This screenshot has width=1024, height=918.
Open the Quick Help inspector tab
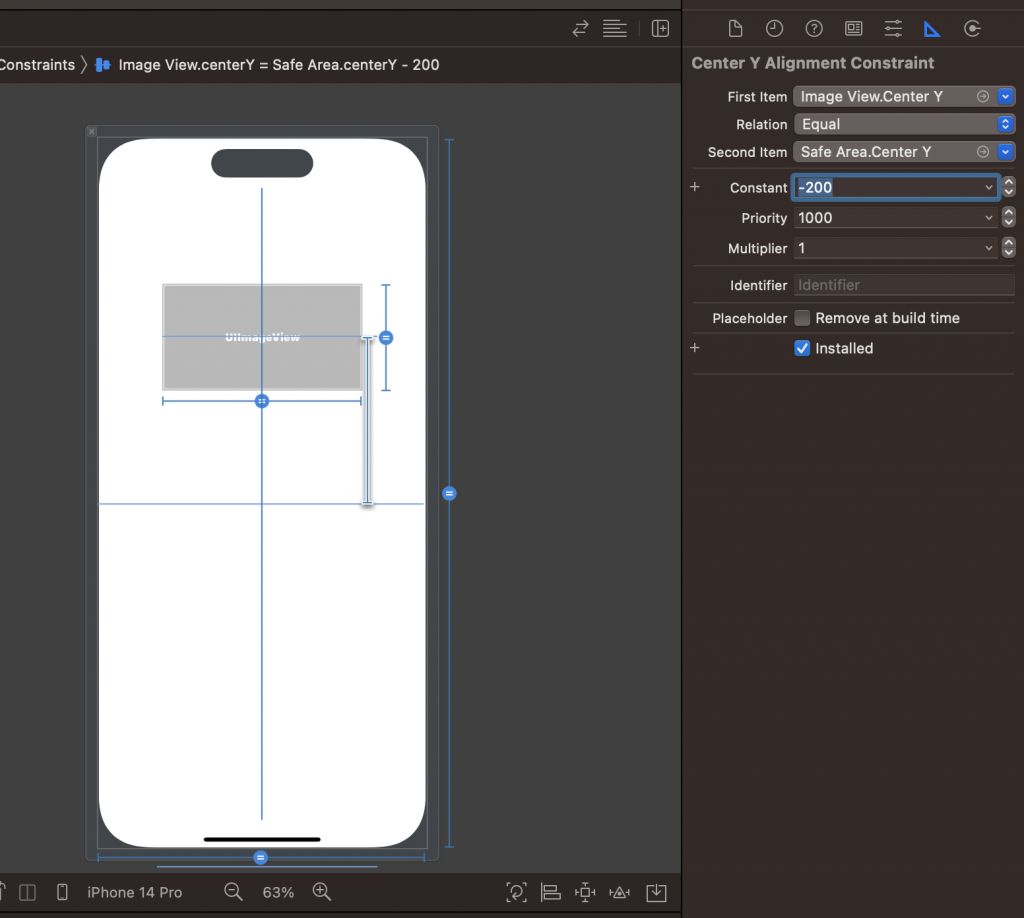coord(814,28)
